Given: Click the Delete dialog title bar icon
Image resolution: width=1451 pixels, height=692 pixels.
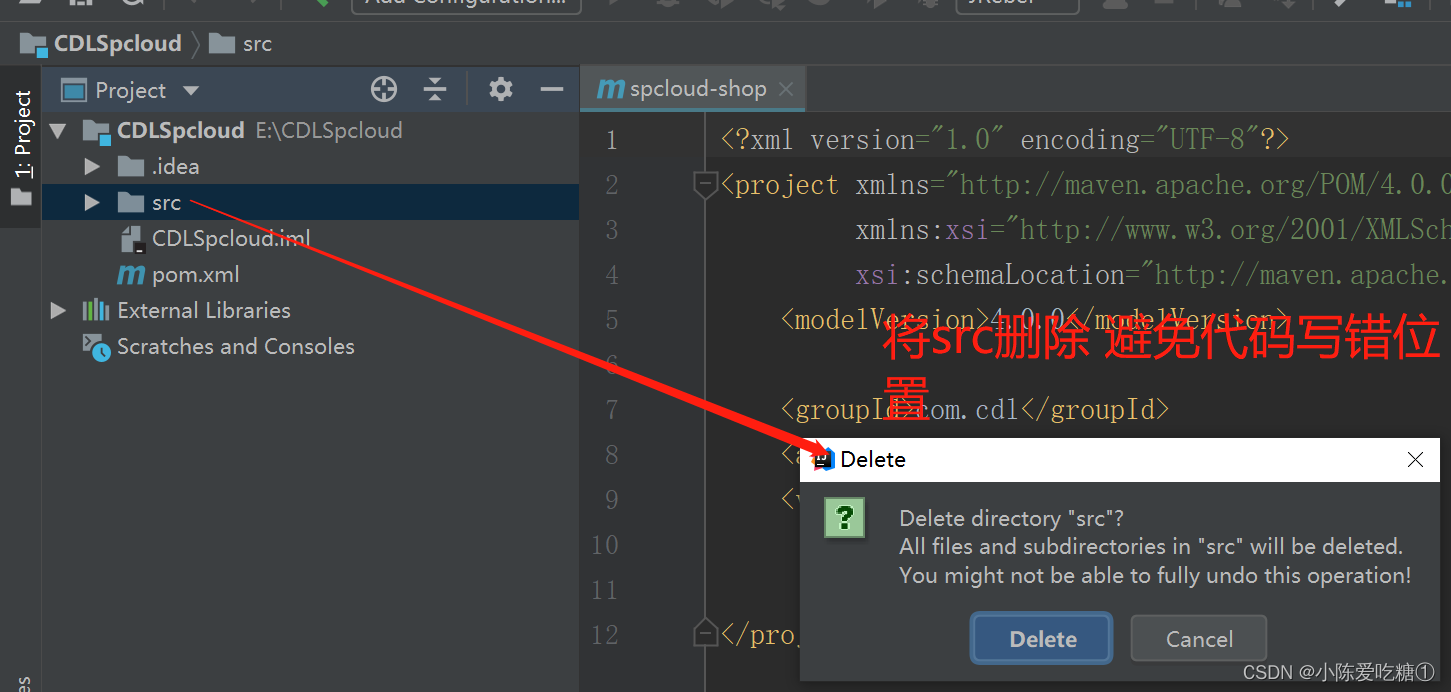Looking at the screenshot, I should coord(823,460).
